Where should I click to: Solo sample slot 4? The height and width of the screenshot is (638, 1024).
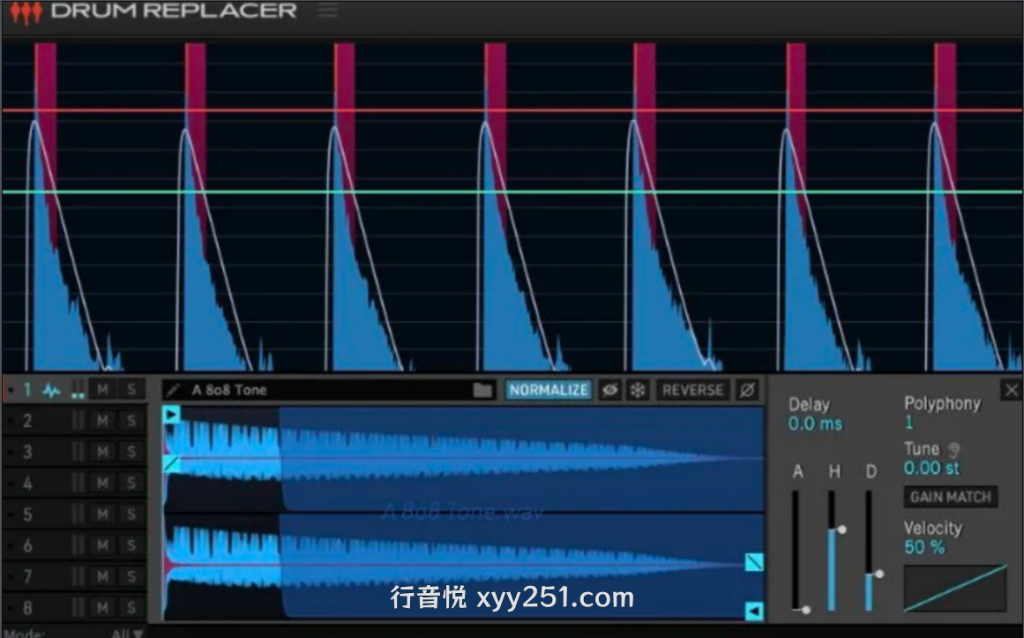coord(131,483)
